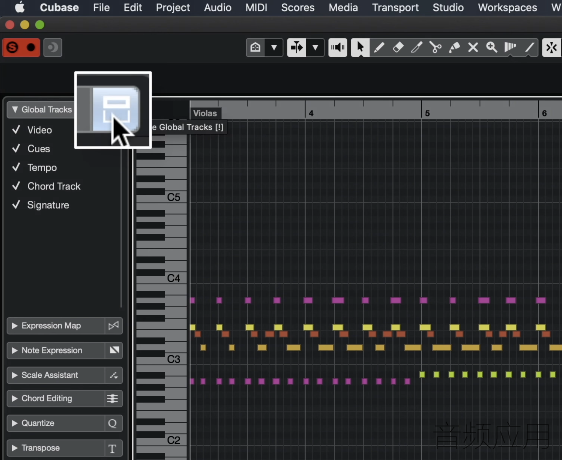Toggle Show Part Borders icon

tap(256, 47)
